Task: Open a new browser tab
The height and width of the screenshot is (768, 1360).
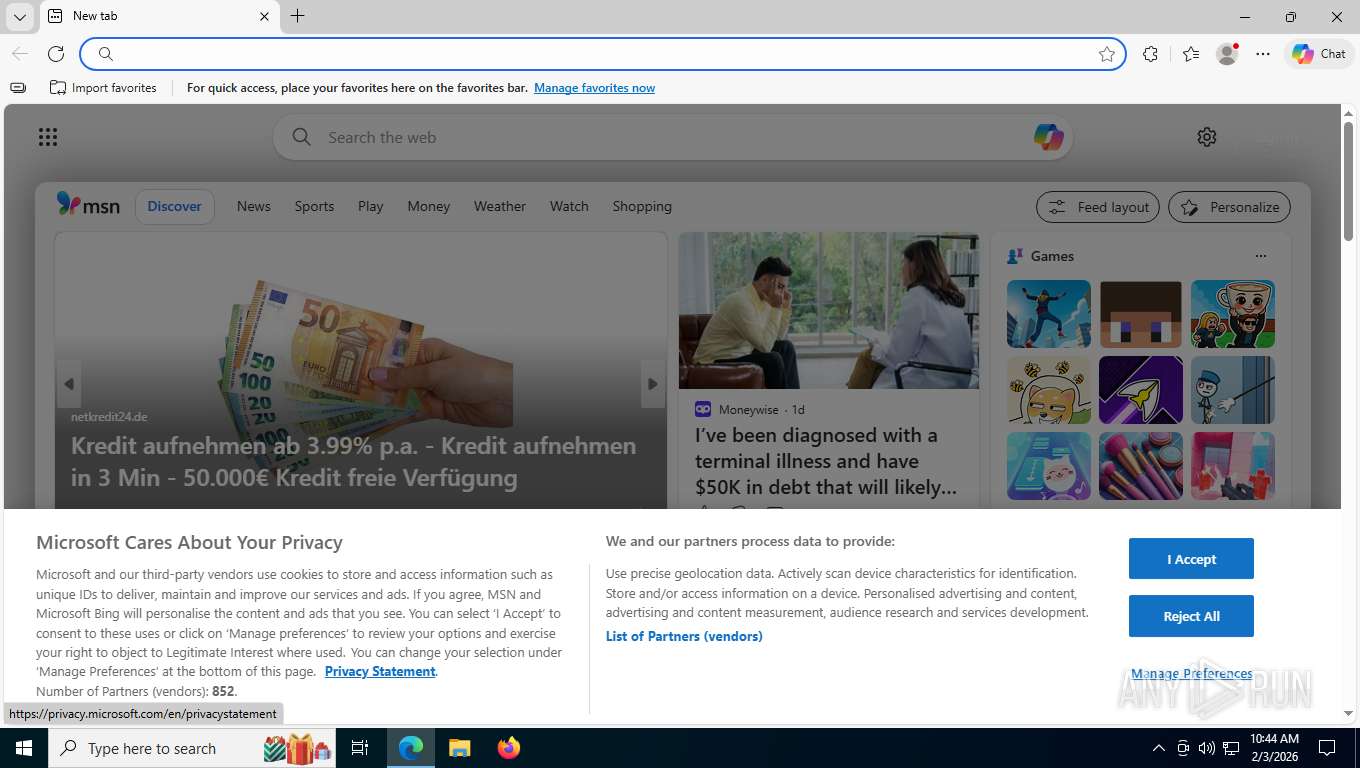Action: (297, 16)
